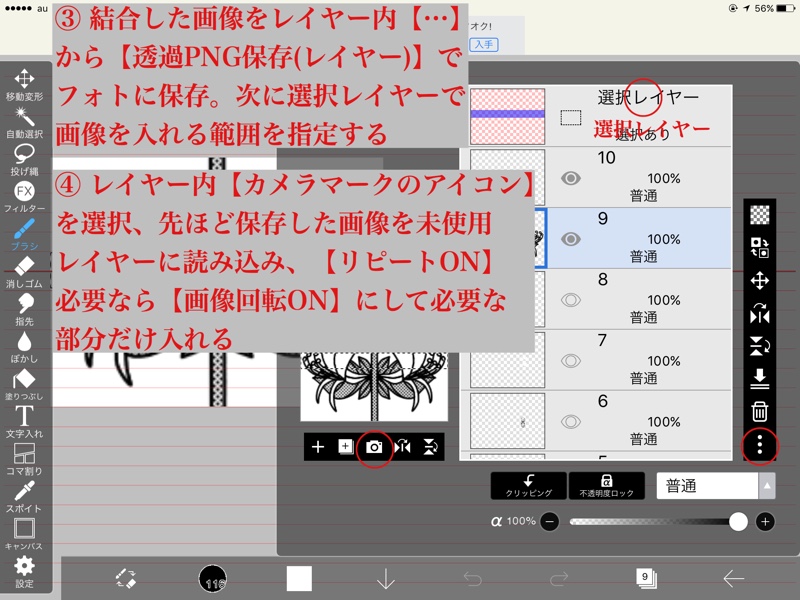The height and width of the screenshot is (600, 800).
Task: Select the 指先 smudge tool
Action: (24, 310)
